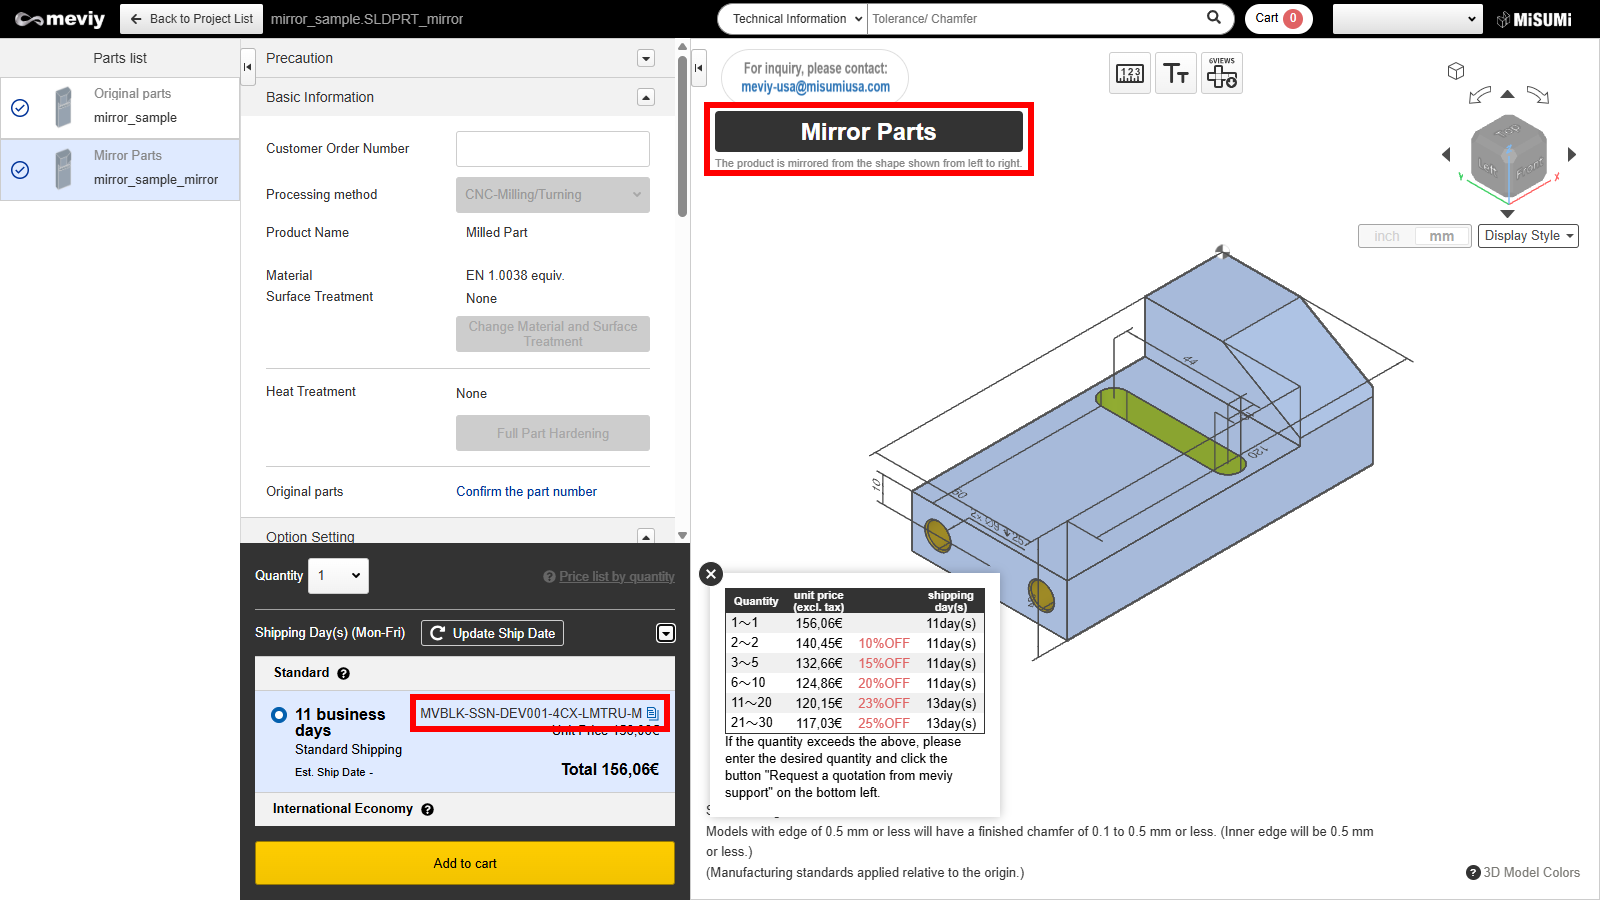Open the Display Style dropdown

[1527, 236]
